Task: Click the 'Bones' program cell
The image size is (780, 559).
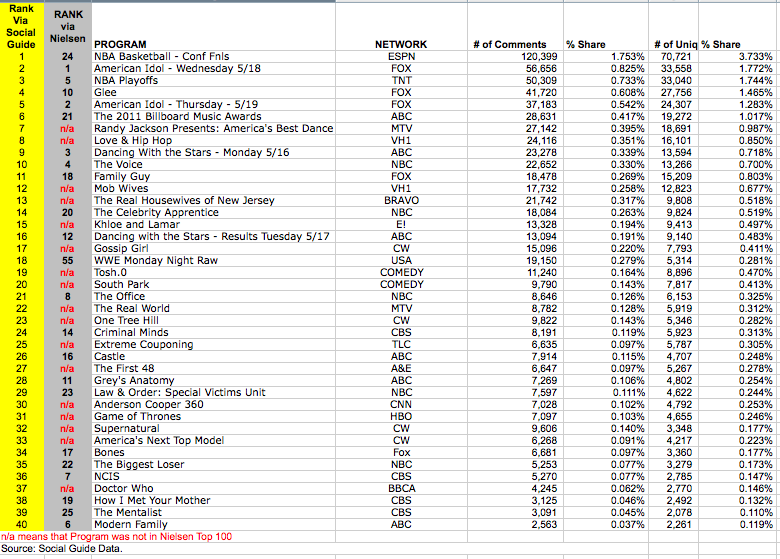Action: point(213,453)
